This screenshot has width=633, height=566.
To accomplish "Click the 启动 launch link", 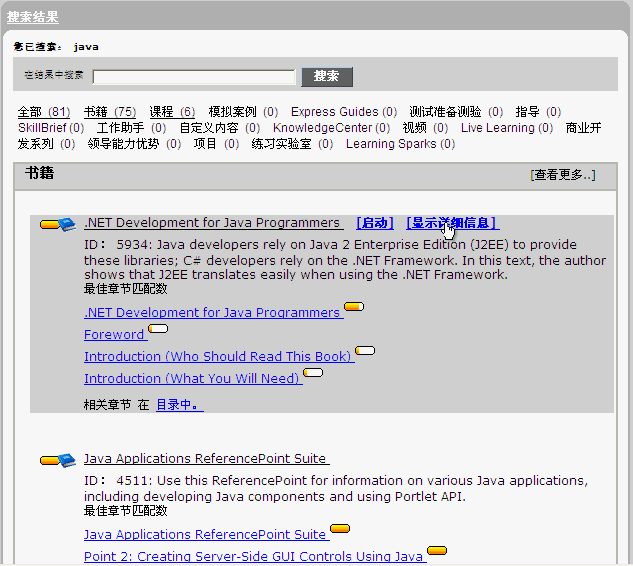I will pos(375,223).
